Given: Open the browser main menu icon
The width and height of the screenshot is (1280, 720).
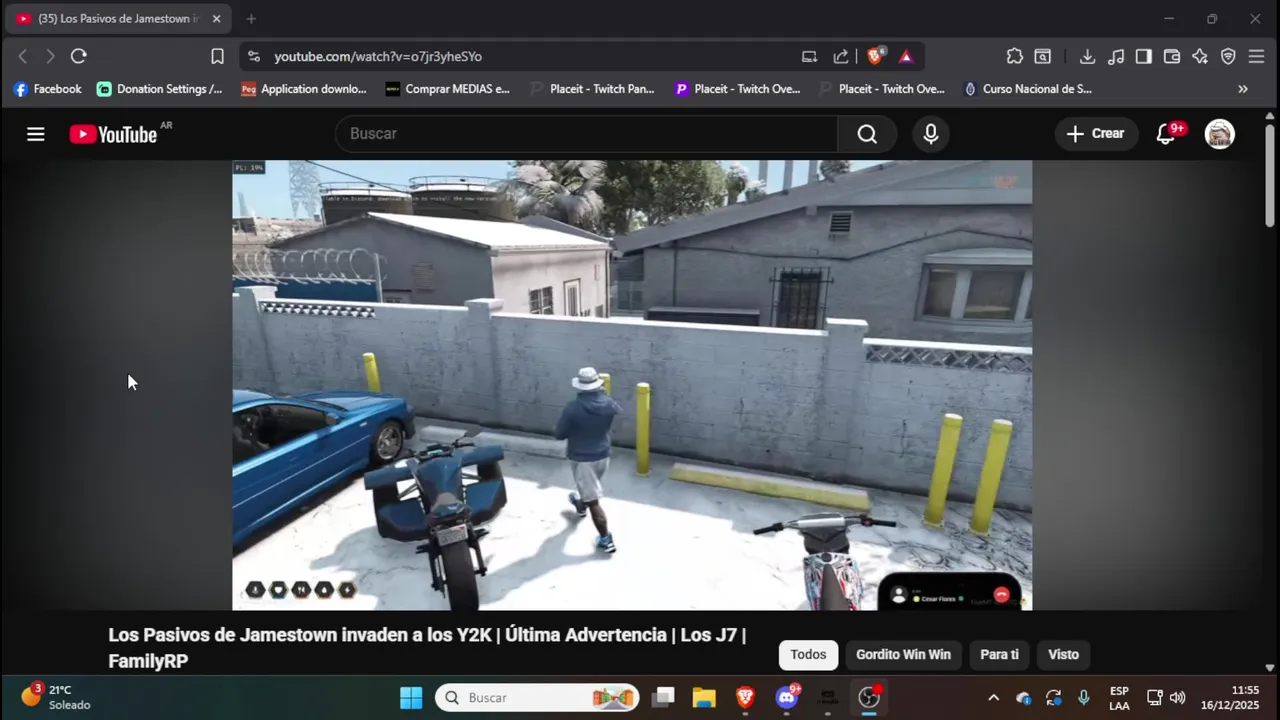Looking at the screenshot, I should click(x=1257, y=57).
